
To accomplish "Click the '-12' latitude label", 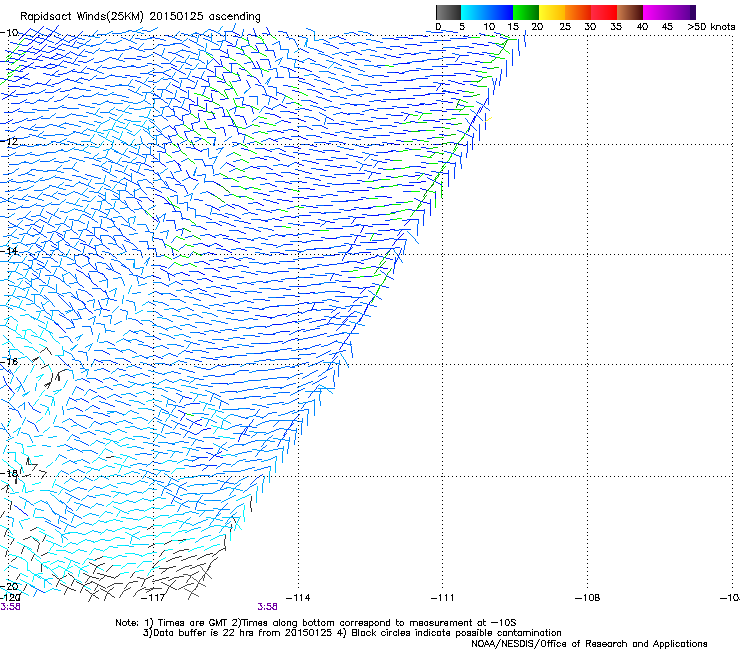I will point(9,142).
